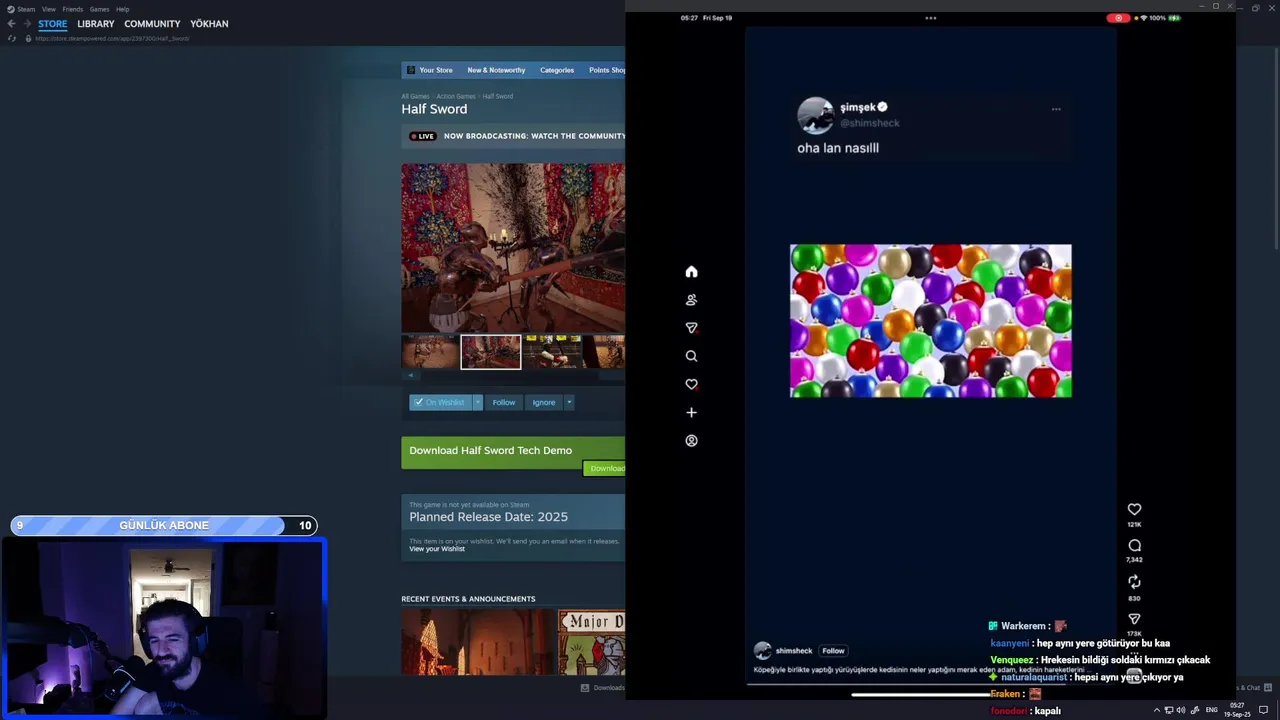Click the Ignore button
The image size is (1280, 720).
[544, 402]
